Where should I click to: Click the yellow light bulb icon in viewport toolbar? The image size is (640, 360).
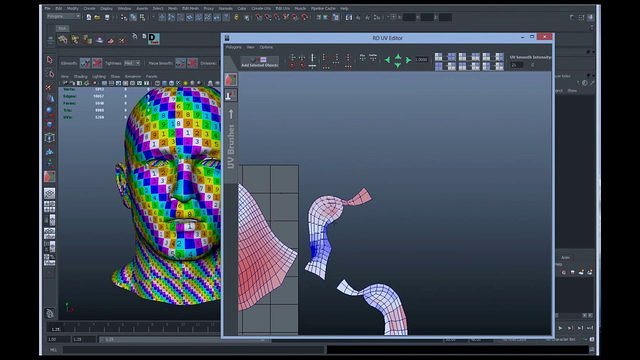coord(185,83)
